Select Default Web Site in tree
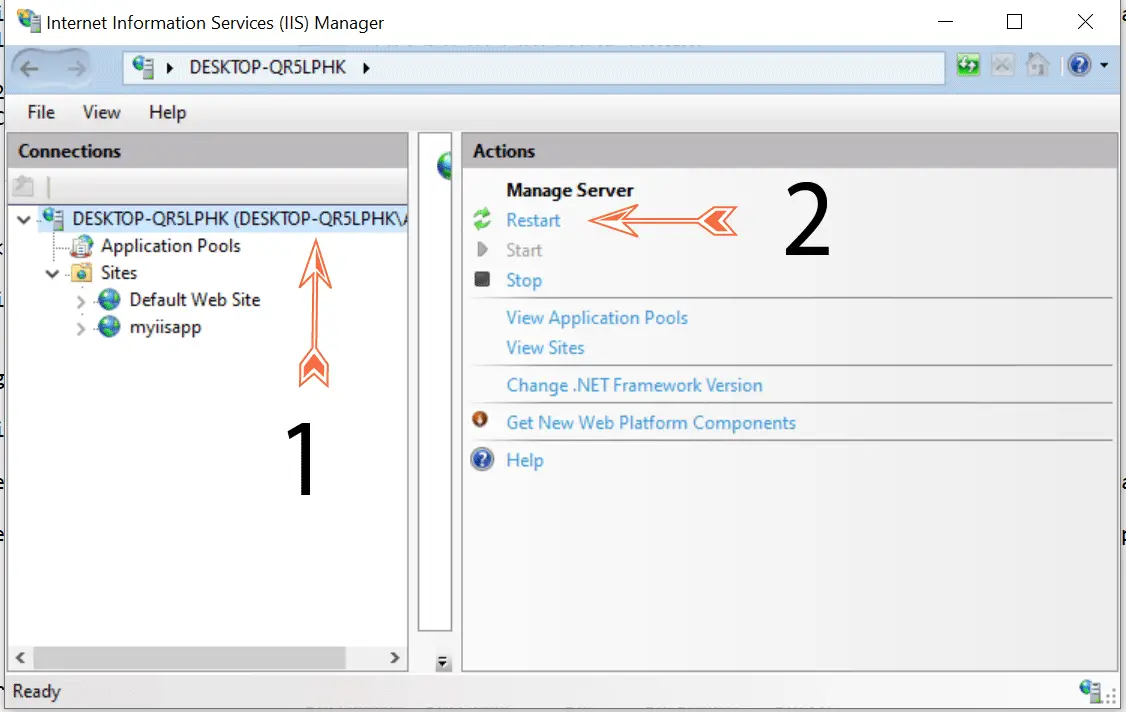The image size is (1126, 712). coord(195,300)
